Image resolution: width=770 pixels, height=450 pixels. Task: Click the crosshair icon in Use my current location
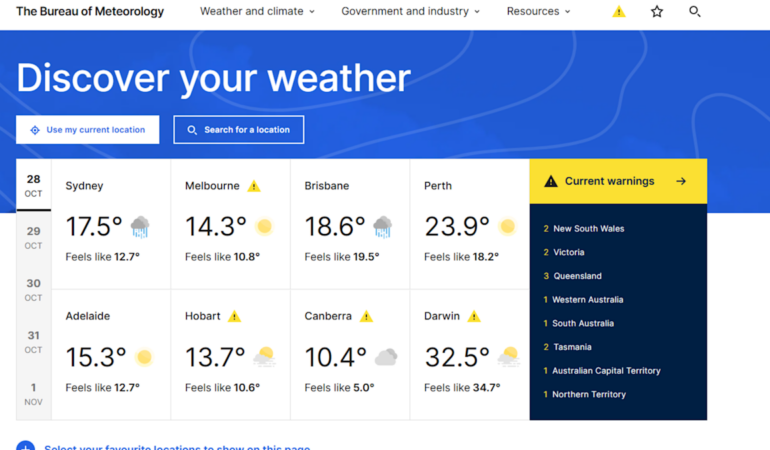(x=35, y=130)
